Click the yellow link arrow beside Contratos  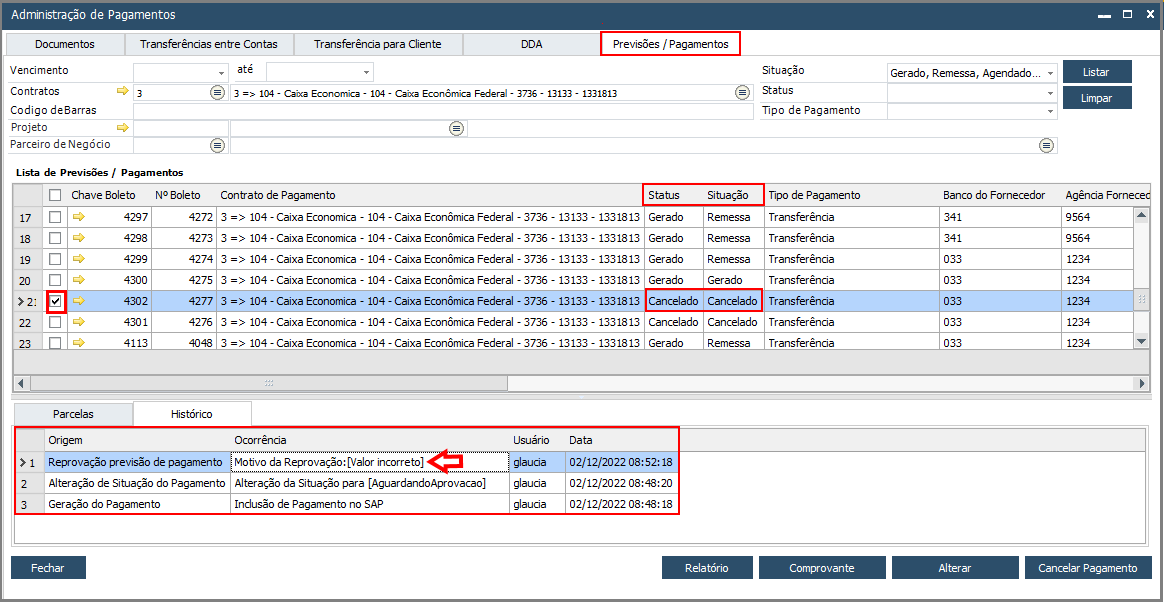click(x=122, y=91)
